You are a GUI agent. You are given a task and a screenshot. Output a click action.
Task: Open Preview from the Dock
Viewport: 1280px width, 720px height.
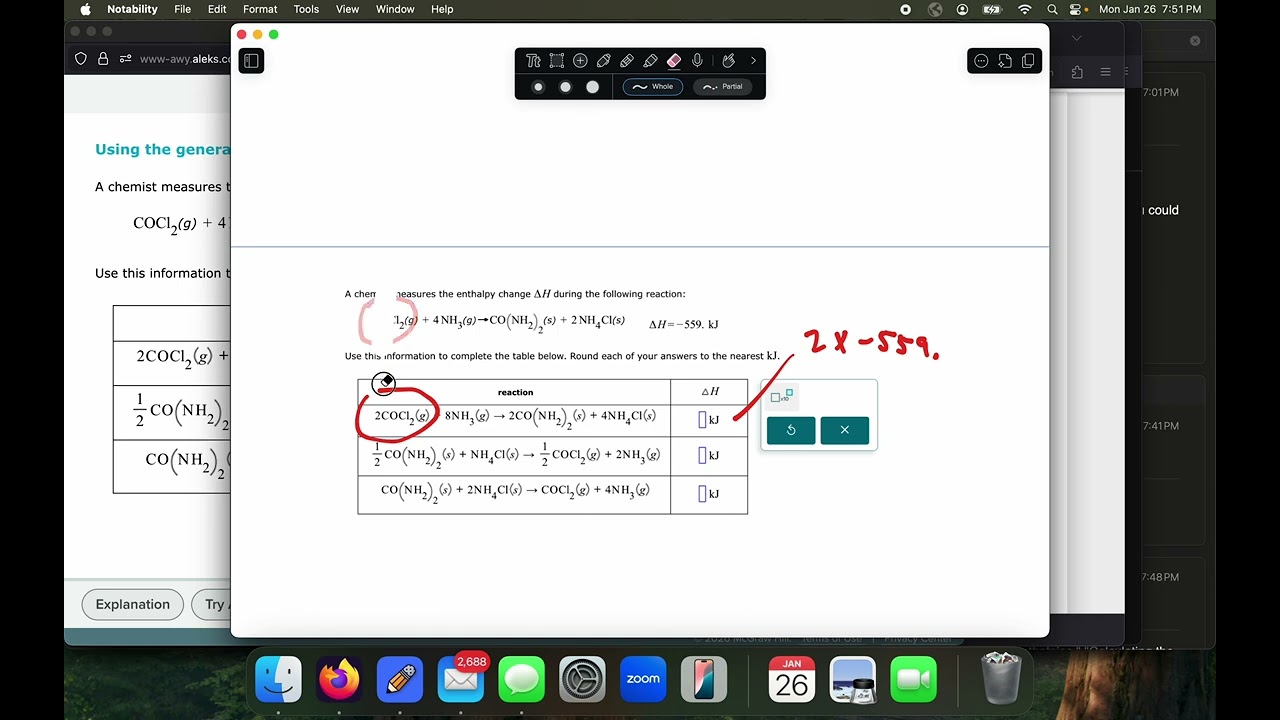[852, 680]
